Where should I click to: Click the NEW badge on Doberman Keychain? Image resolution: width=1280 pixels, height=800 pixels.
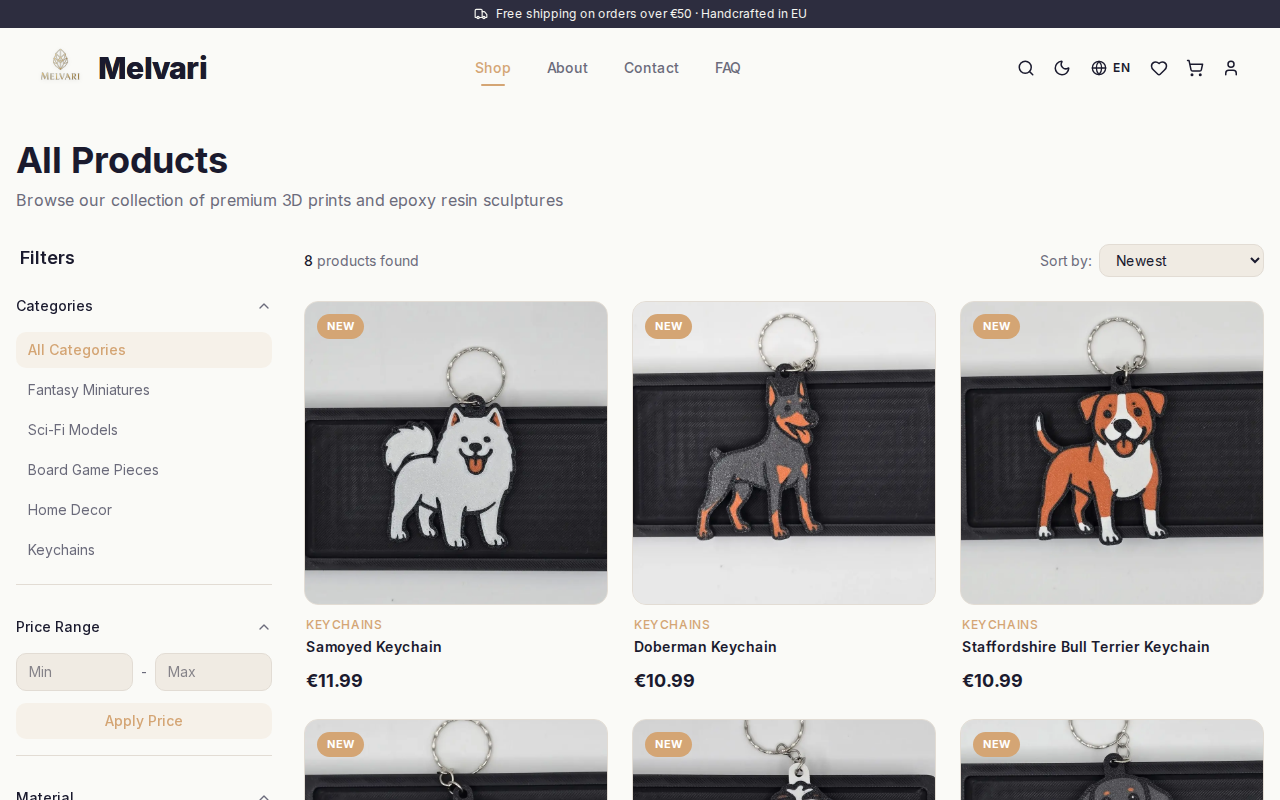[x=668, y=326]
